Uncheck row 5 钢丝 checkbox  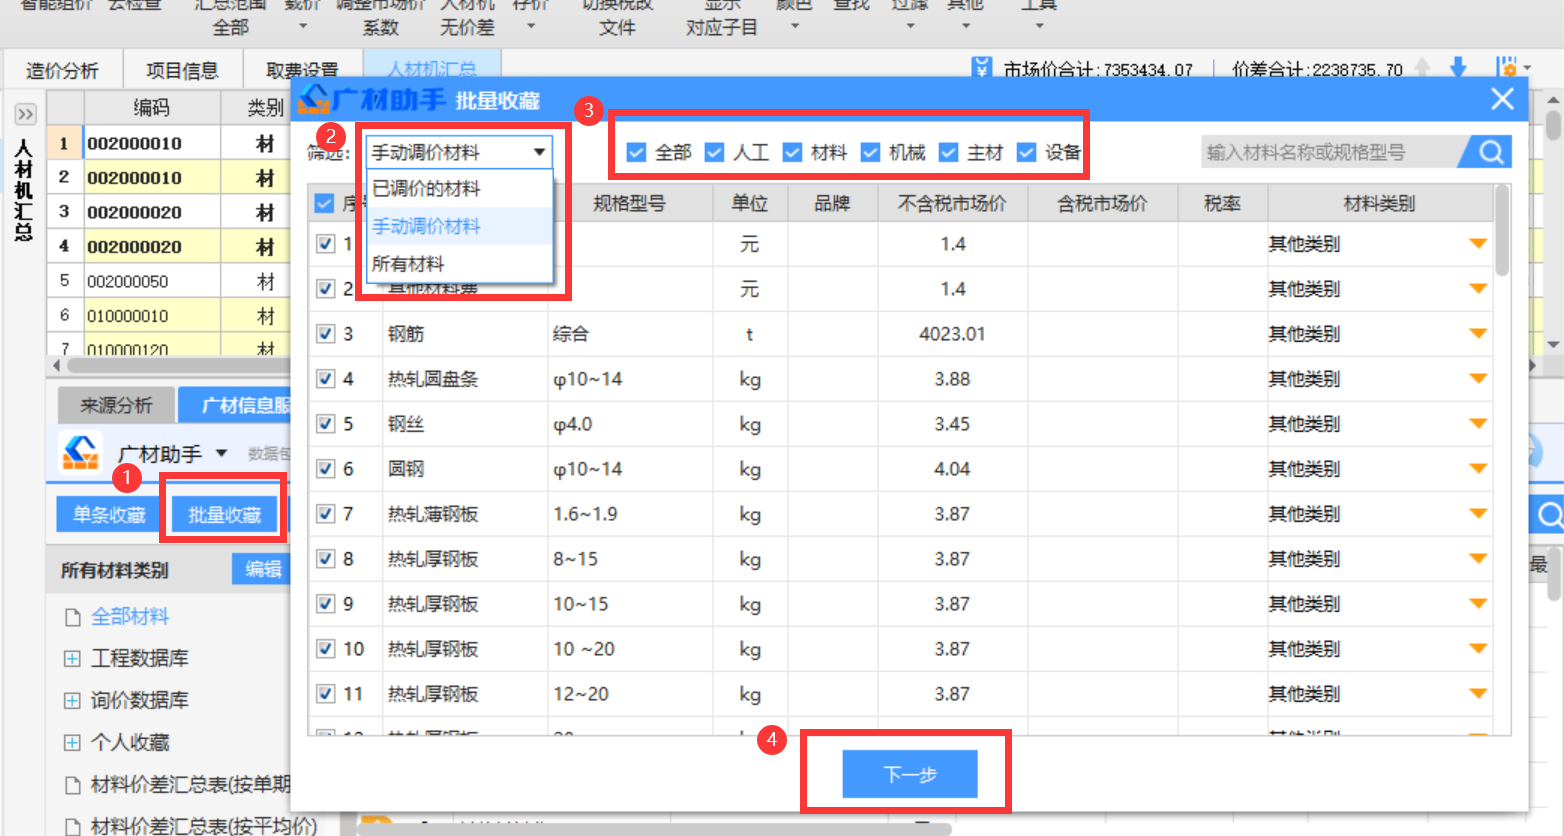tap(325, 424)
